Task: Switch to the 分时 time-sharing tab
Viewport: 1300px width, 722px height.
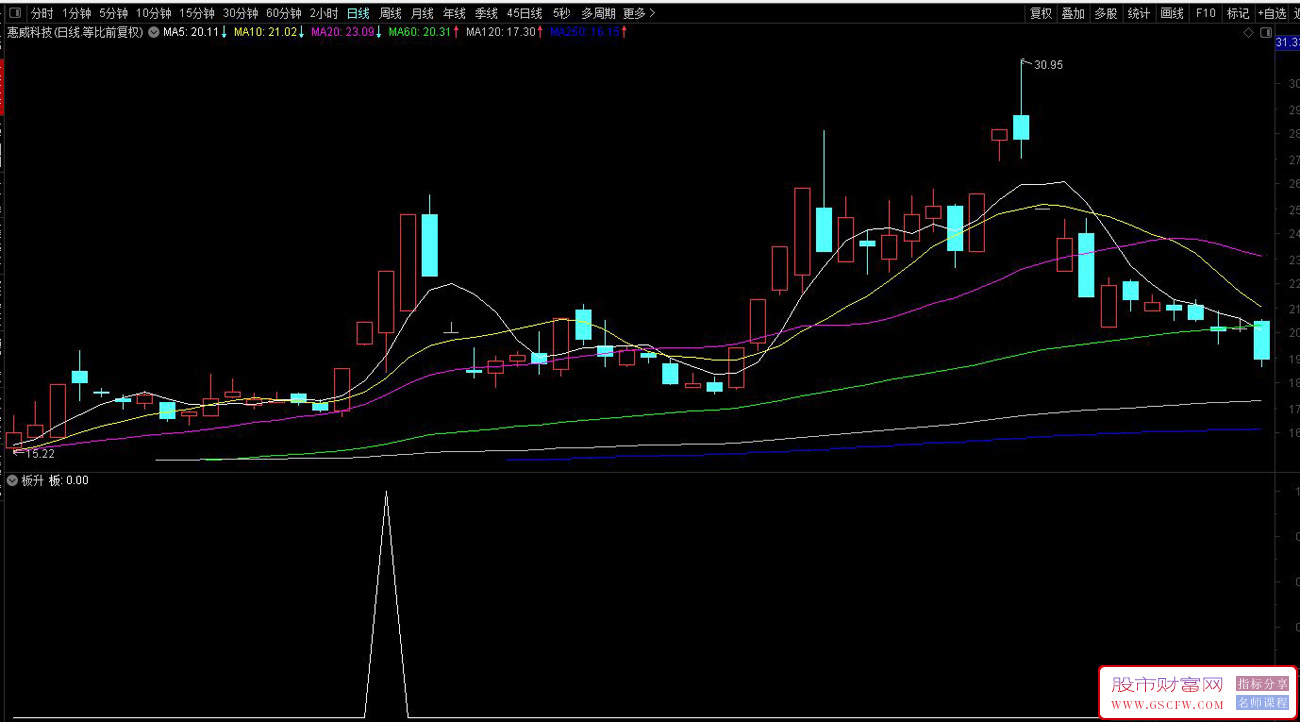Action: point(42,14)
